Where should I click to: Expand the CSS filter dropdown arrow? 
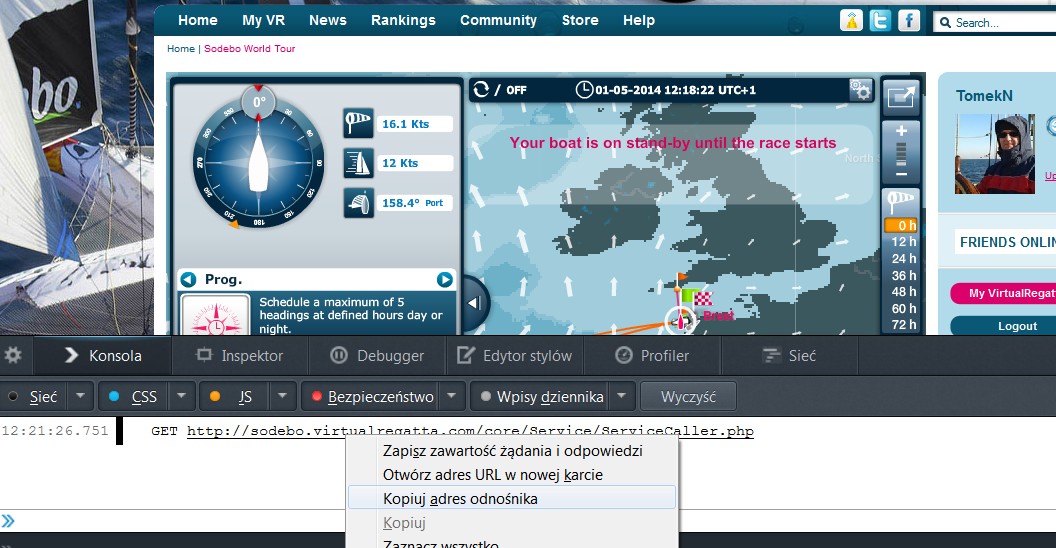pyautogui.click(x=181, y=397)
